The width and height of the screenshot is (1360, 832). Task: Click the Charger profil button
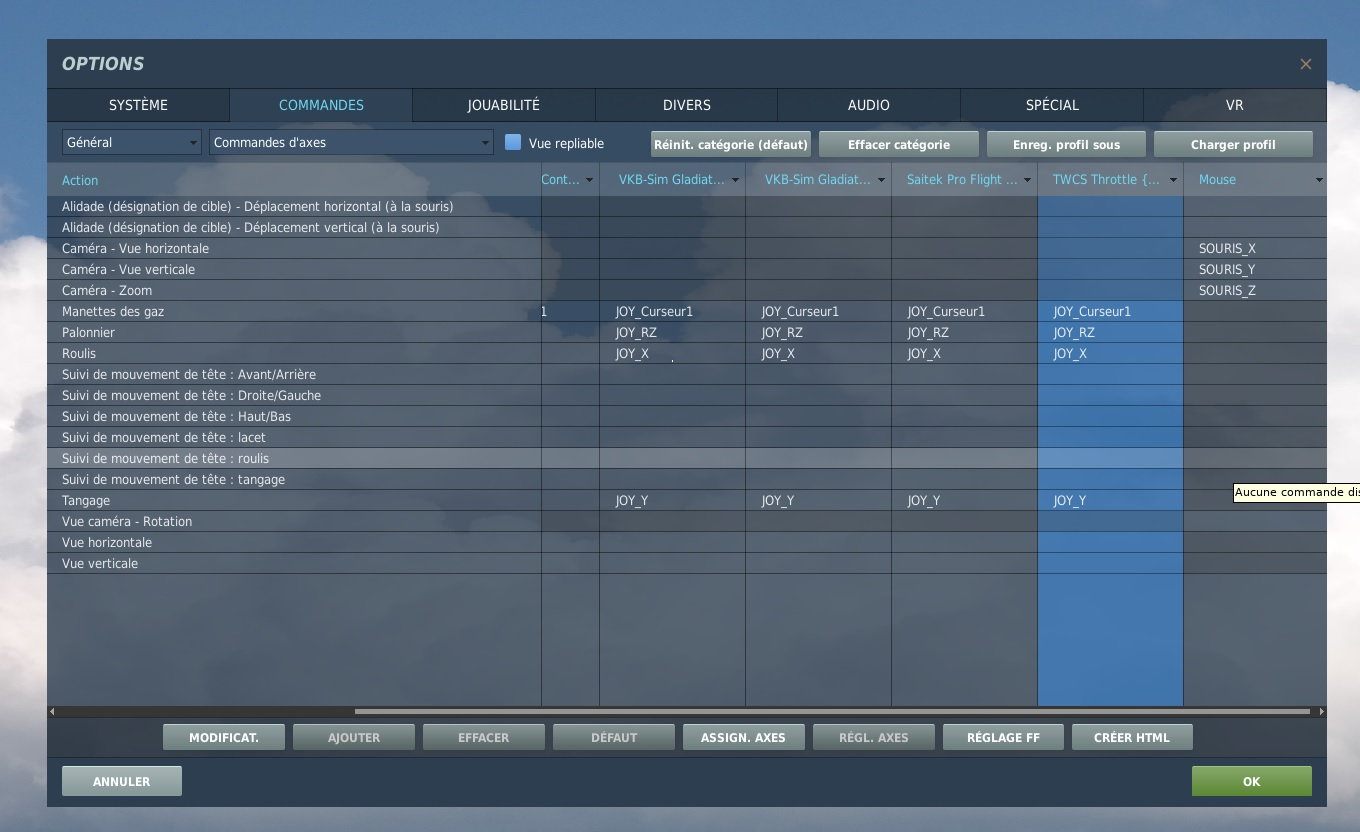coord(1233,144)
